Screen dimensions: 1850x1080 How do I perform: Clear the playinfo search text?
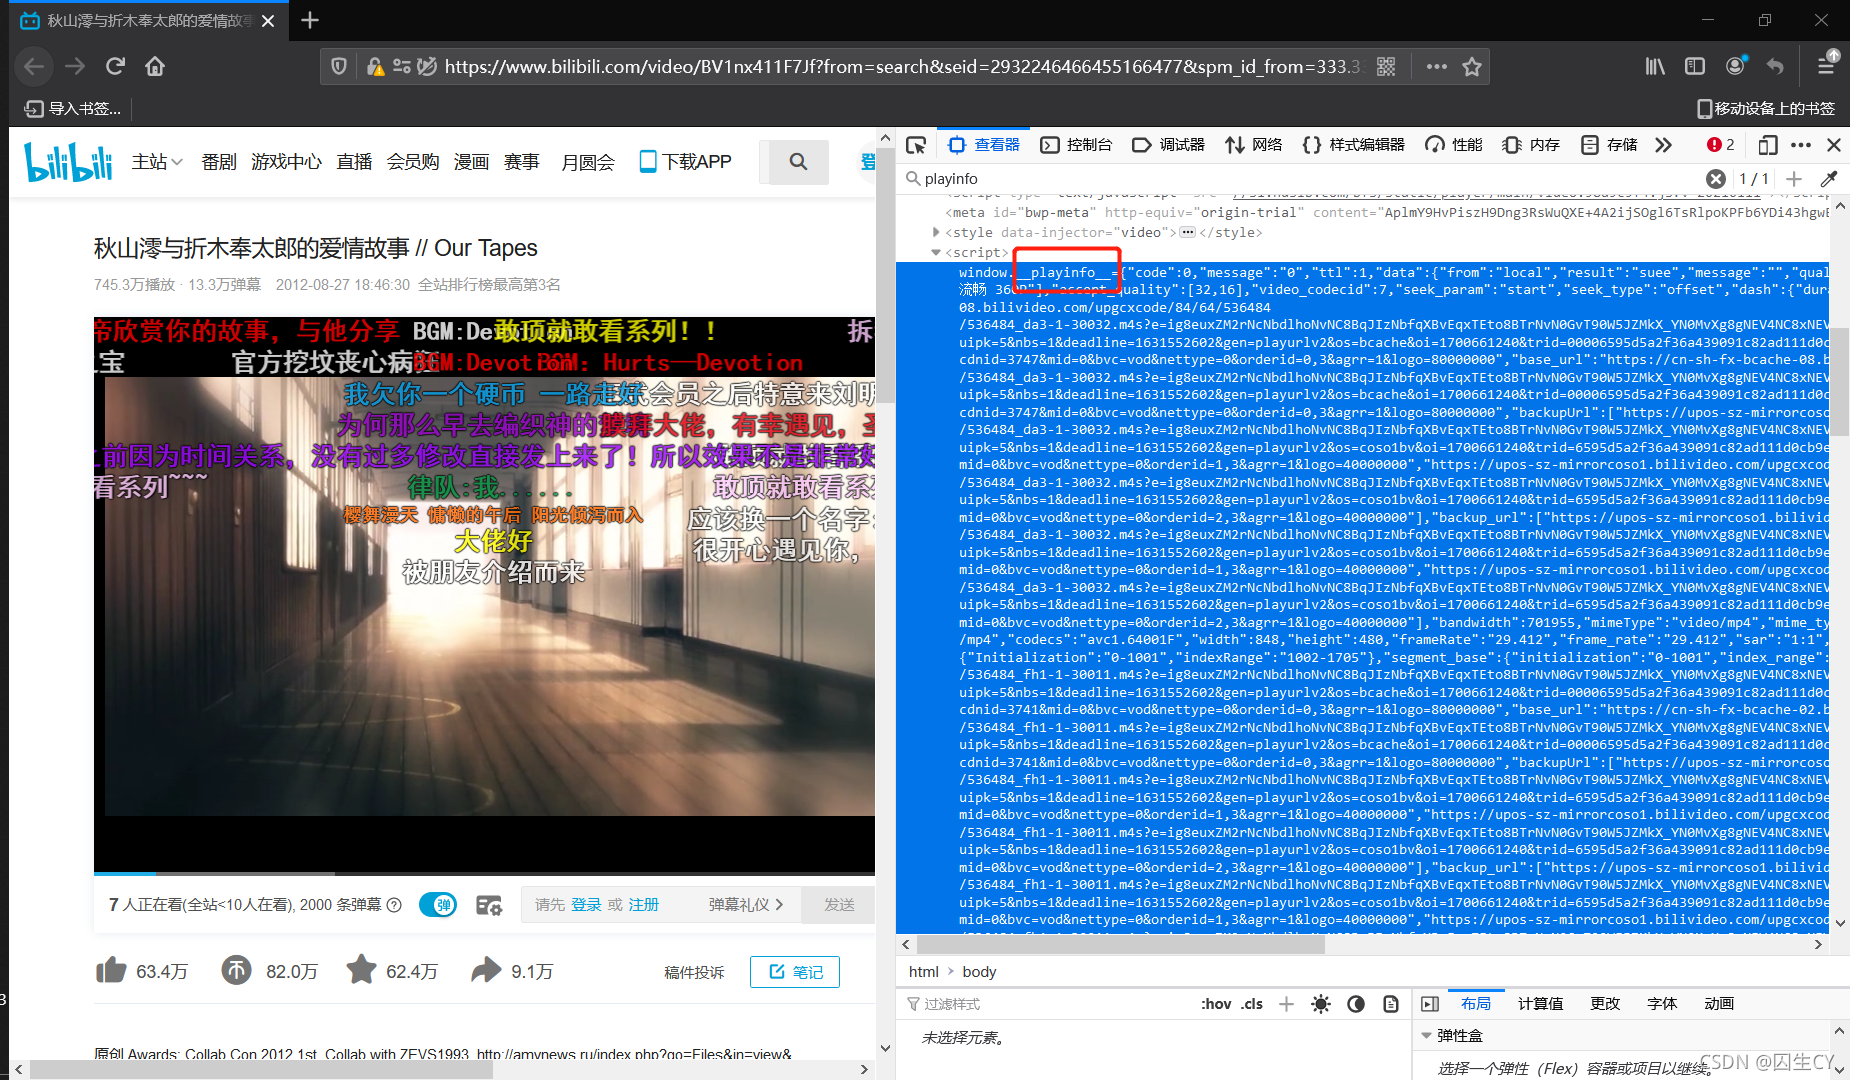coord(1716,179)
